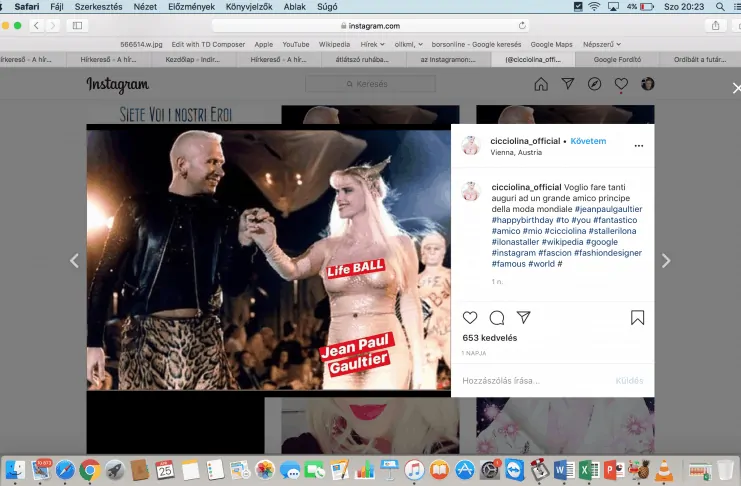The height and width of the screenshot is (486, 741).
Task: Click the battery status icon in menu bar
Action: tap(646, 7)
